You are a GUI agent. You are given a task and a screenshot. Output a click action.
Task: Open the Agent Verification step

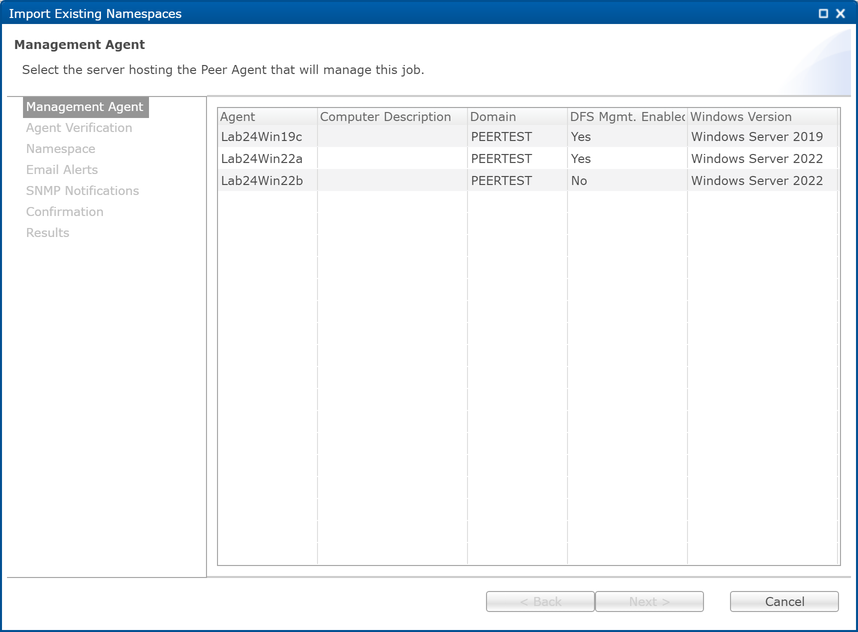coord(79,127)
